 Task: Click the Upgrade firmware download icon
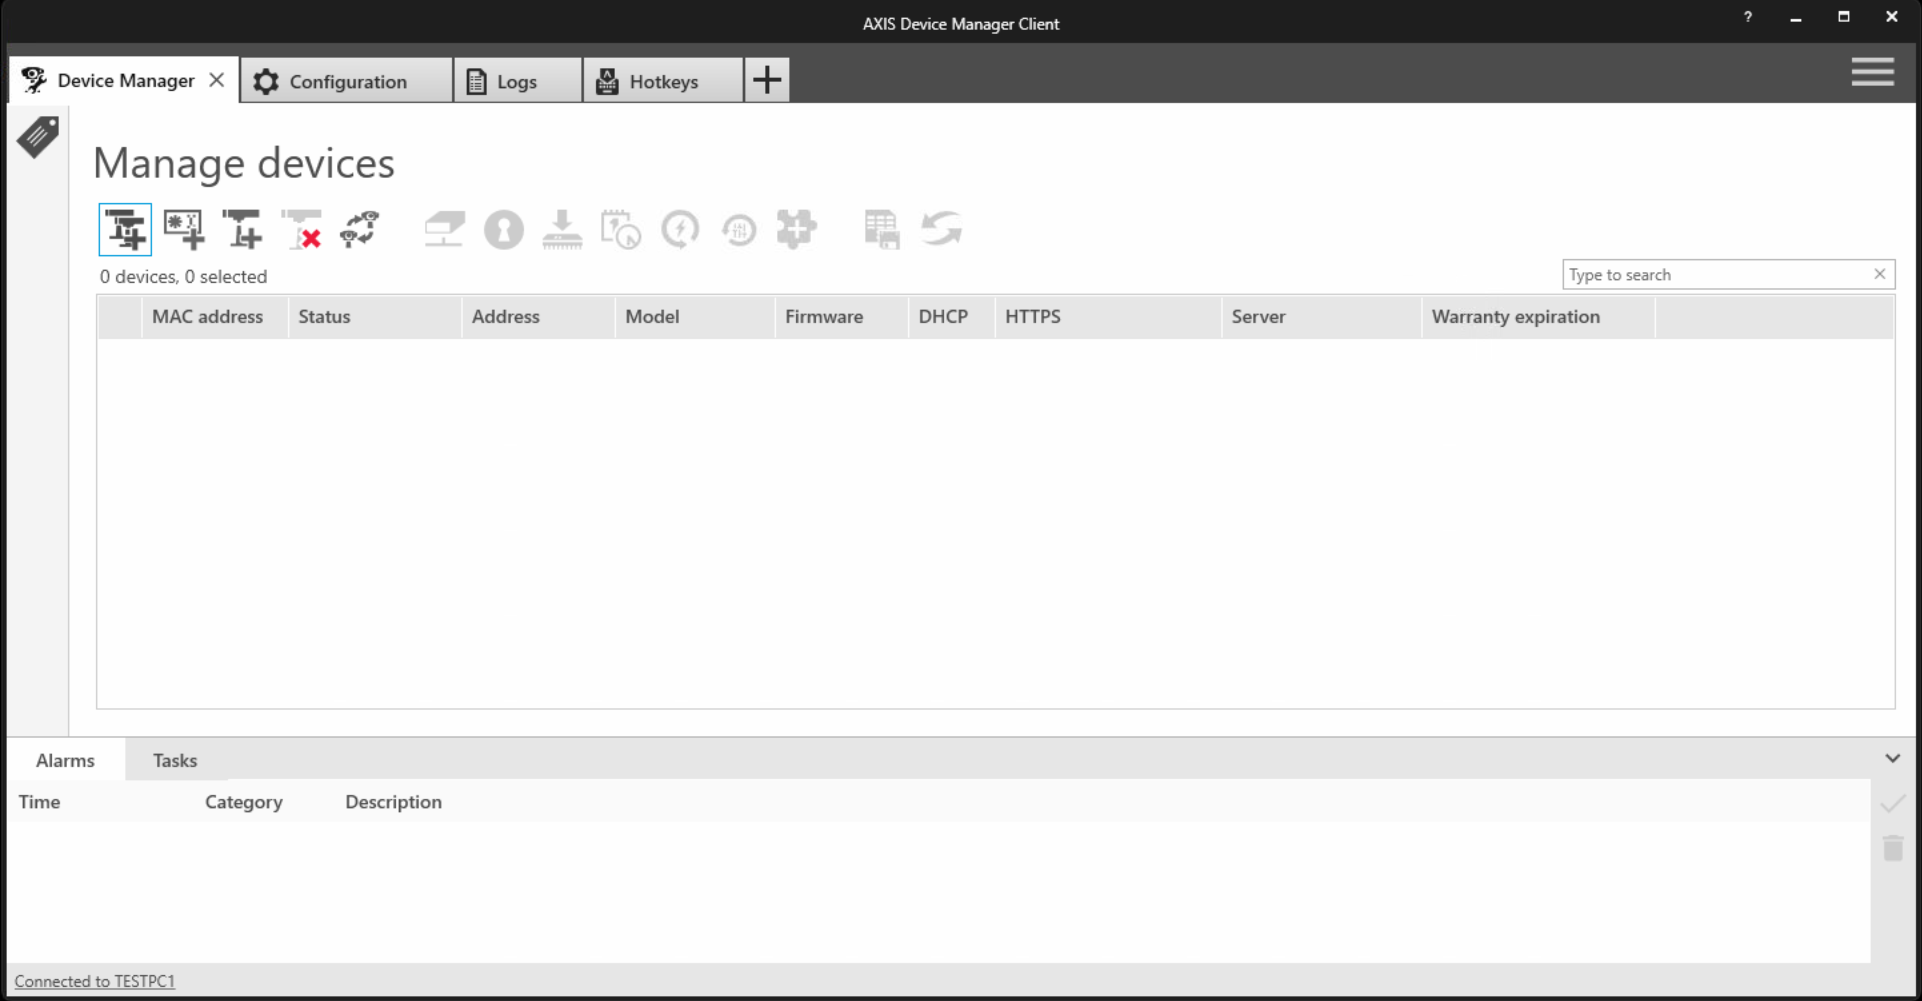562,229
